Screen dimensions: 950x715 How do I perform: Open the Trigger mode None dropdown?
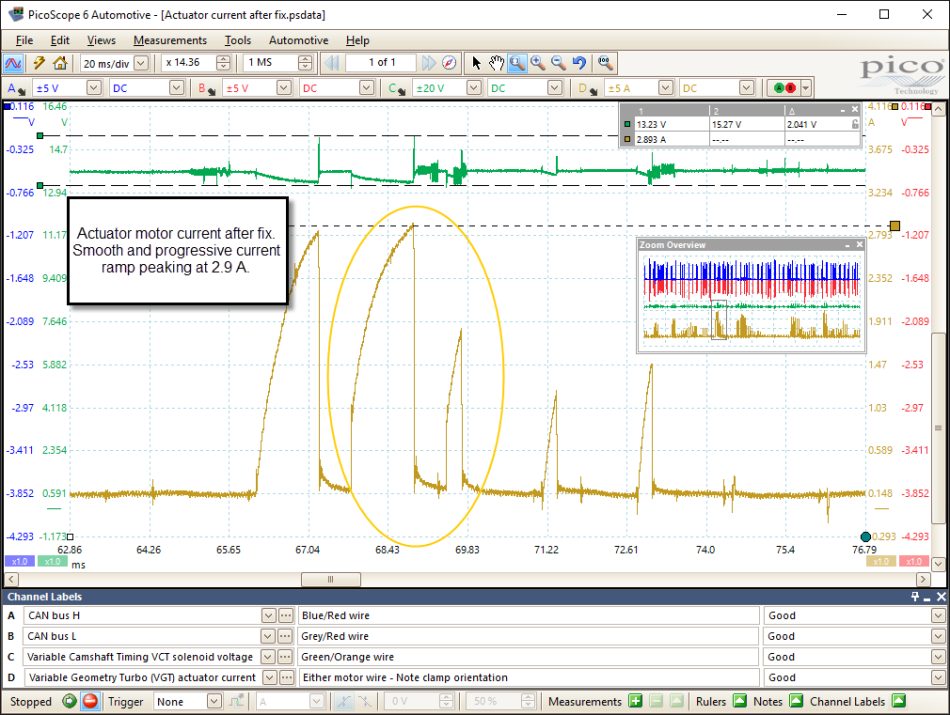point(214,701)
